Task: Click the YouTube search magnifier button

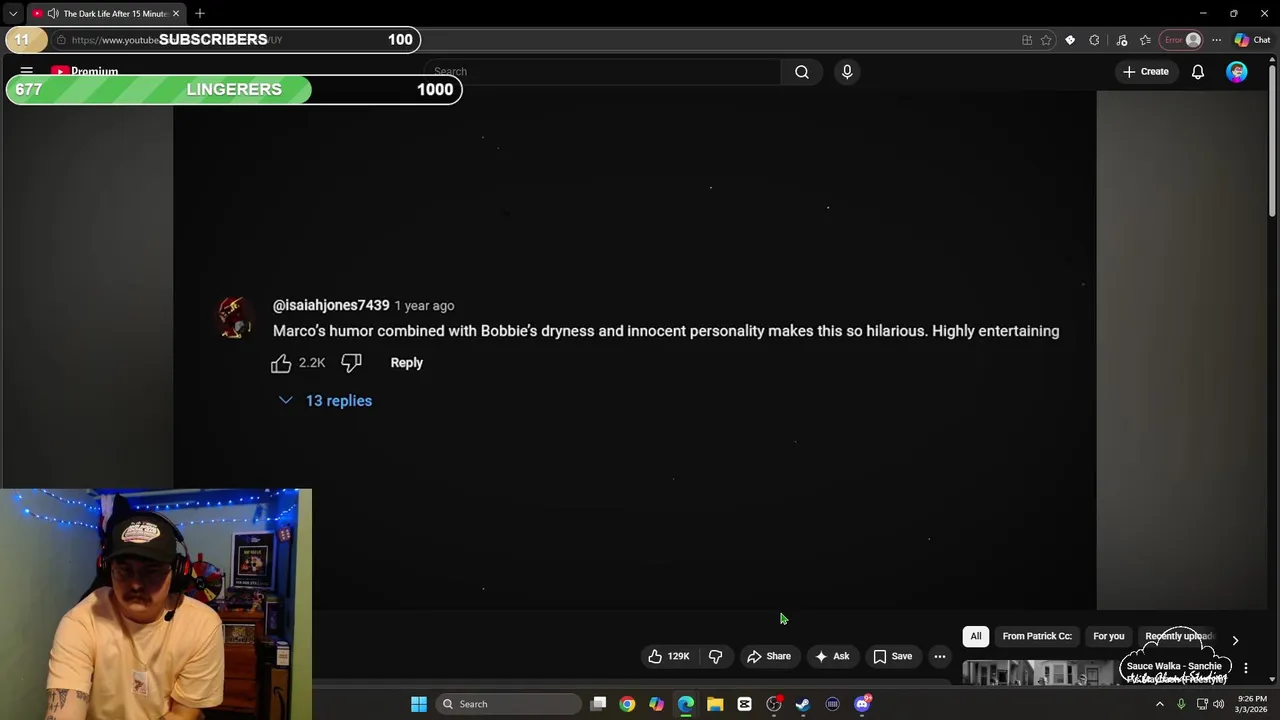Action: 802,72
